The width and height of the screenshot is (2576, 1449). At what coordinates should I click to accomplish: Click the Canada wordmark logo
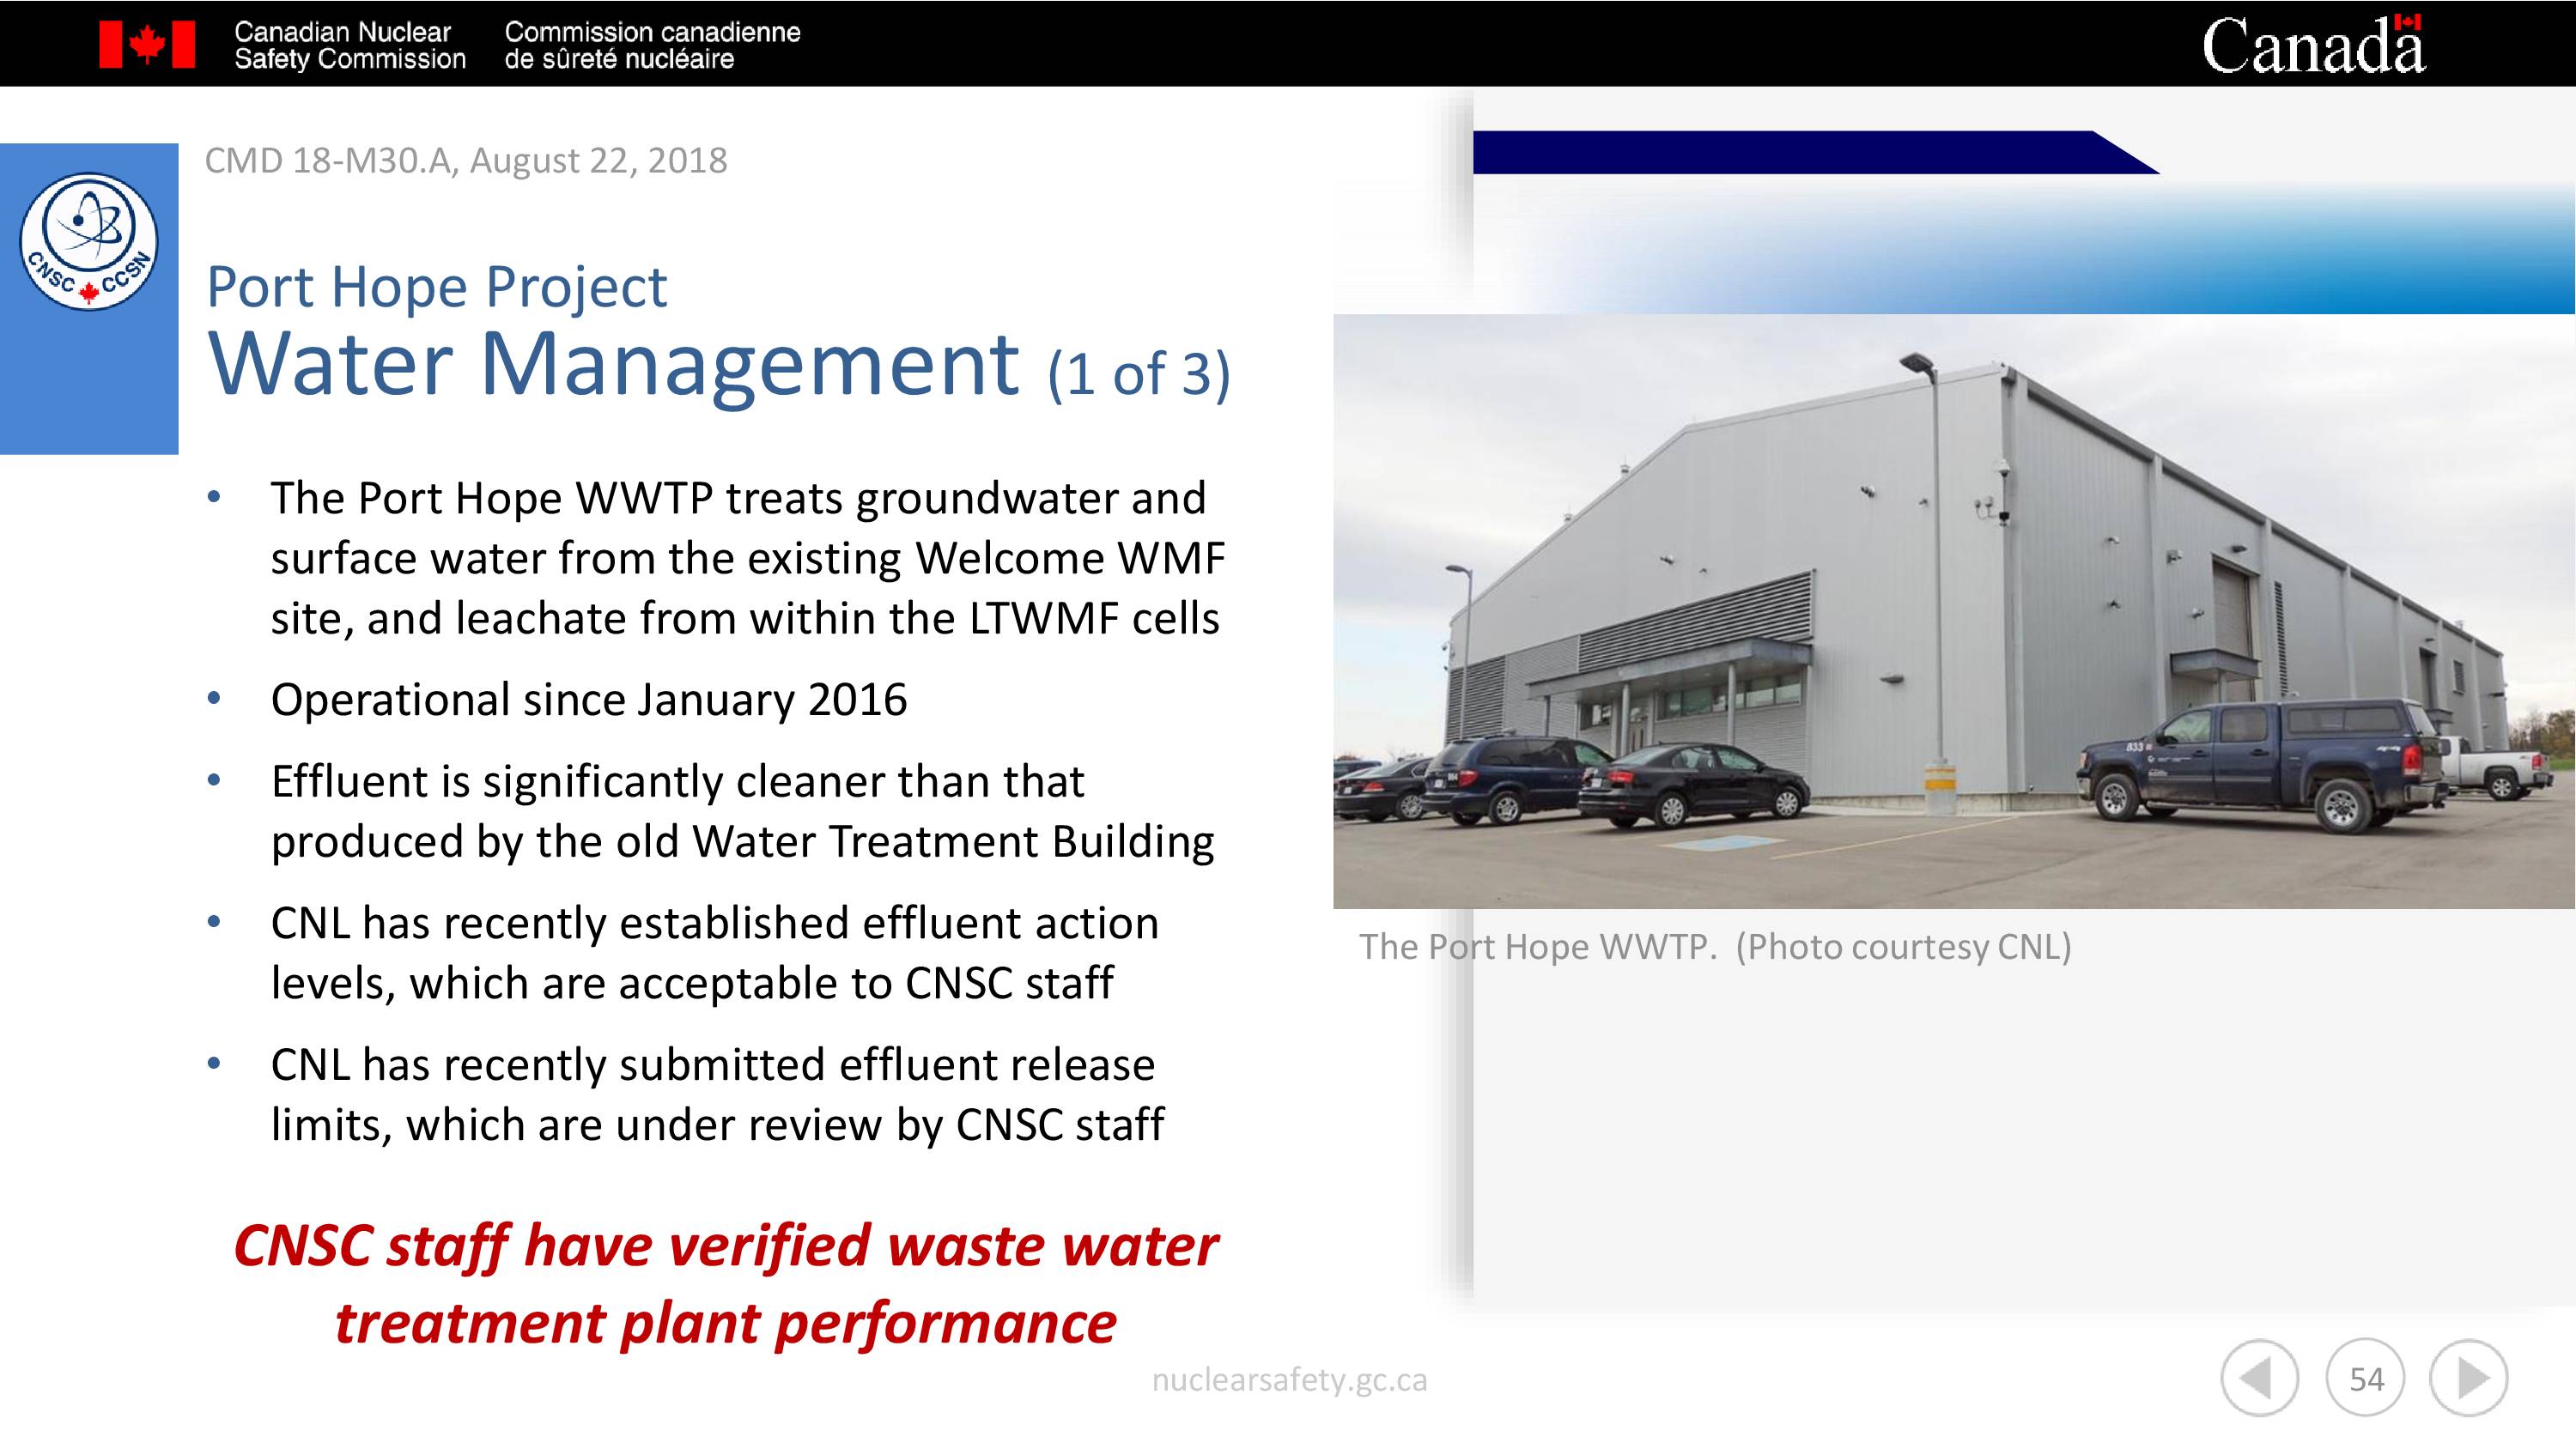[x=2313, y=45]
